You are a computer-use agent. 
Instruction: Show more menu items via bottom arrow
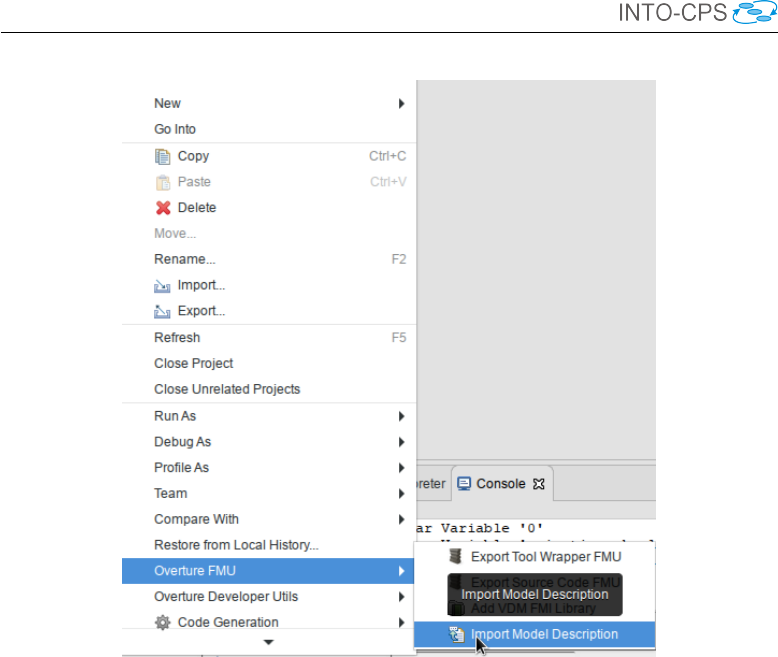coord(268,642)
